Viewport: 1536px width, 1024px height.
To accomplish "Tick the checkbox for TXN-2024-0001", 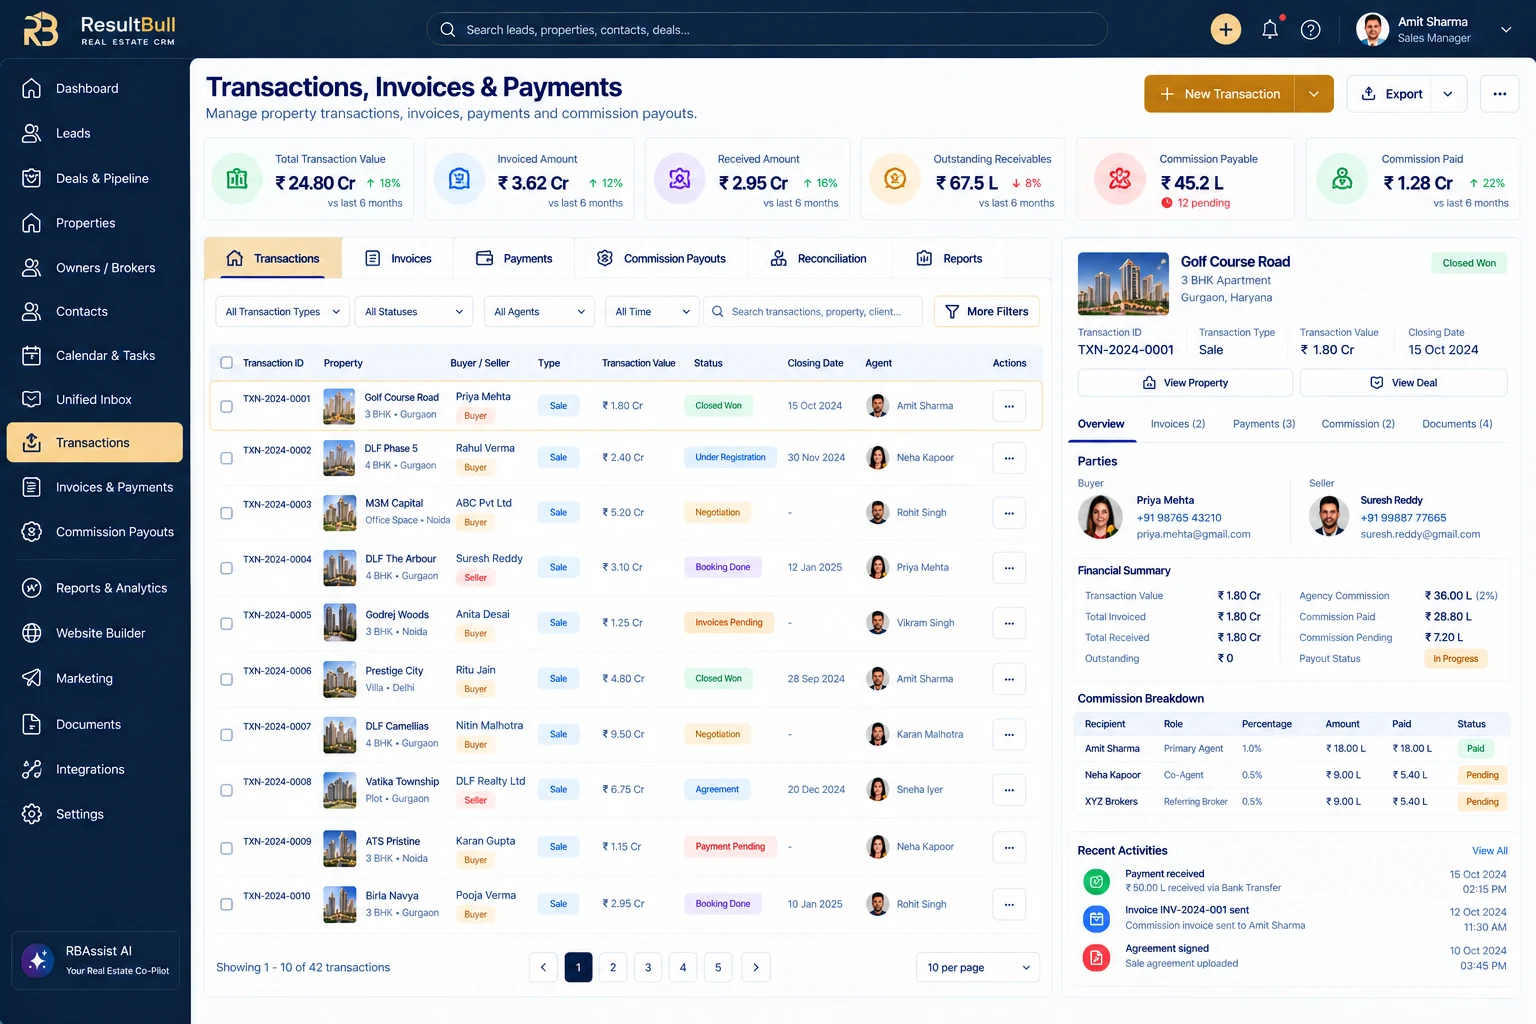I will 226,406.
